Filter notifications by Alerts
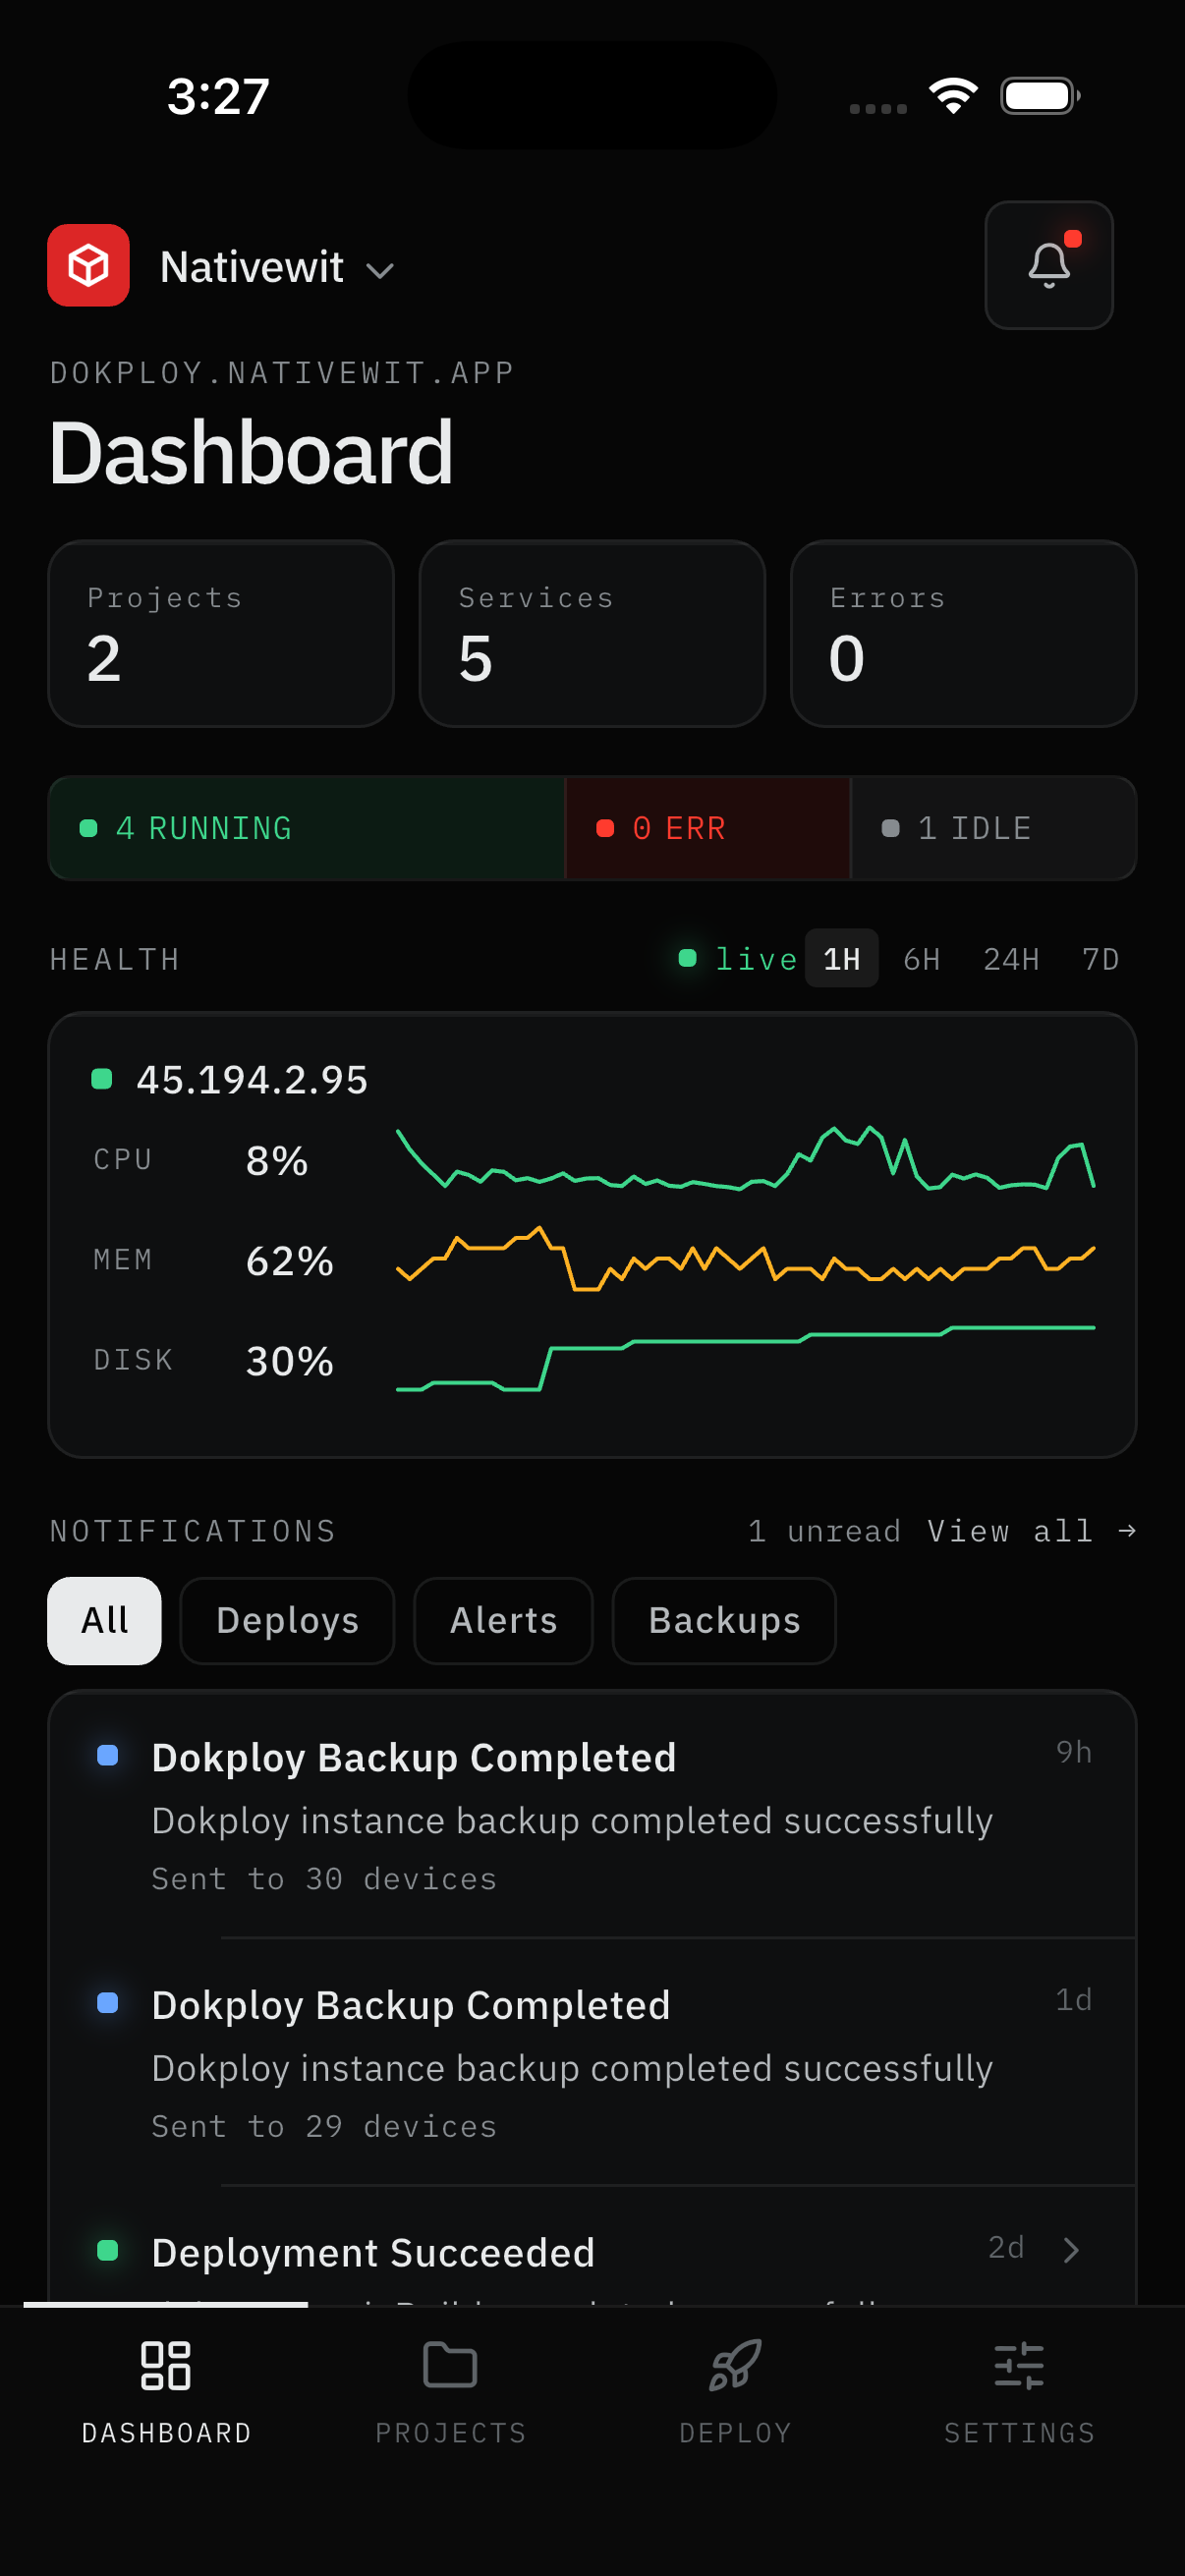This screenshot has height=2576, width=1185. coord(503,1620)
